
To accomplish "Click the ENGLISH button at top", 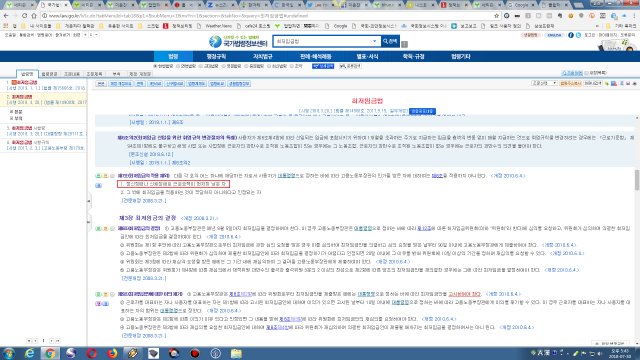I will coord(554,35).
